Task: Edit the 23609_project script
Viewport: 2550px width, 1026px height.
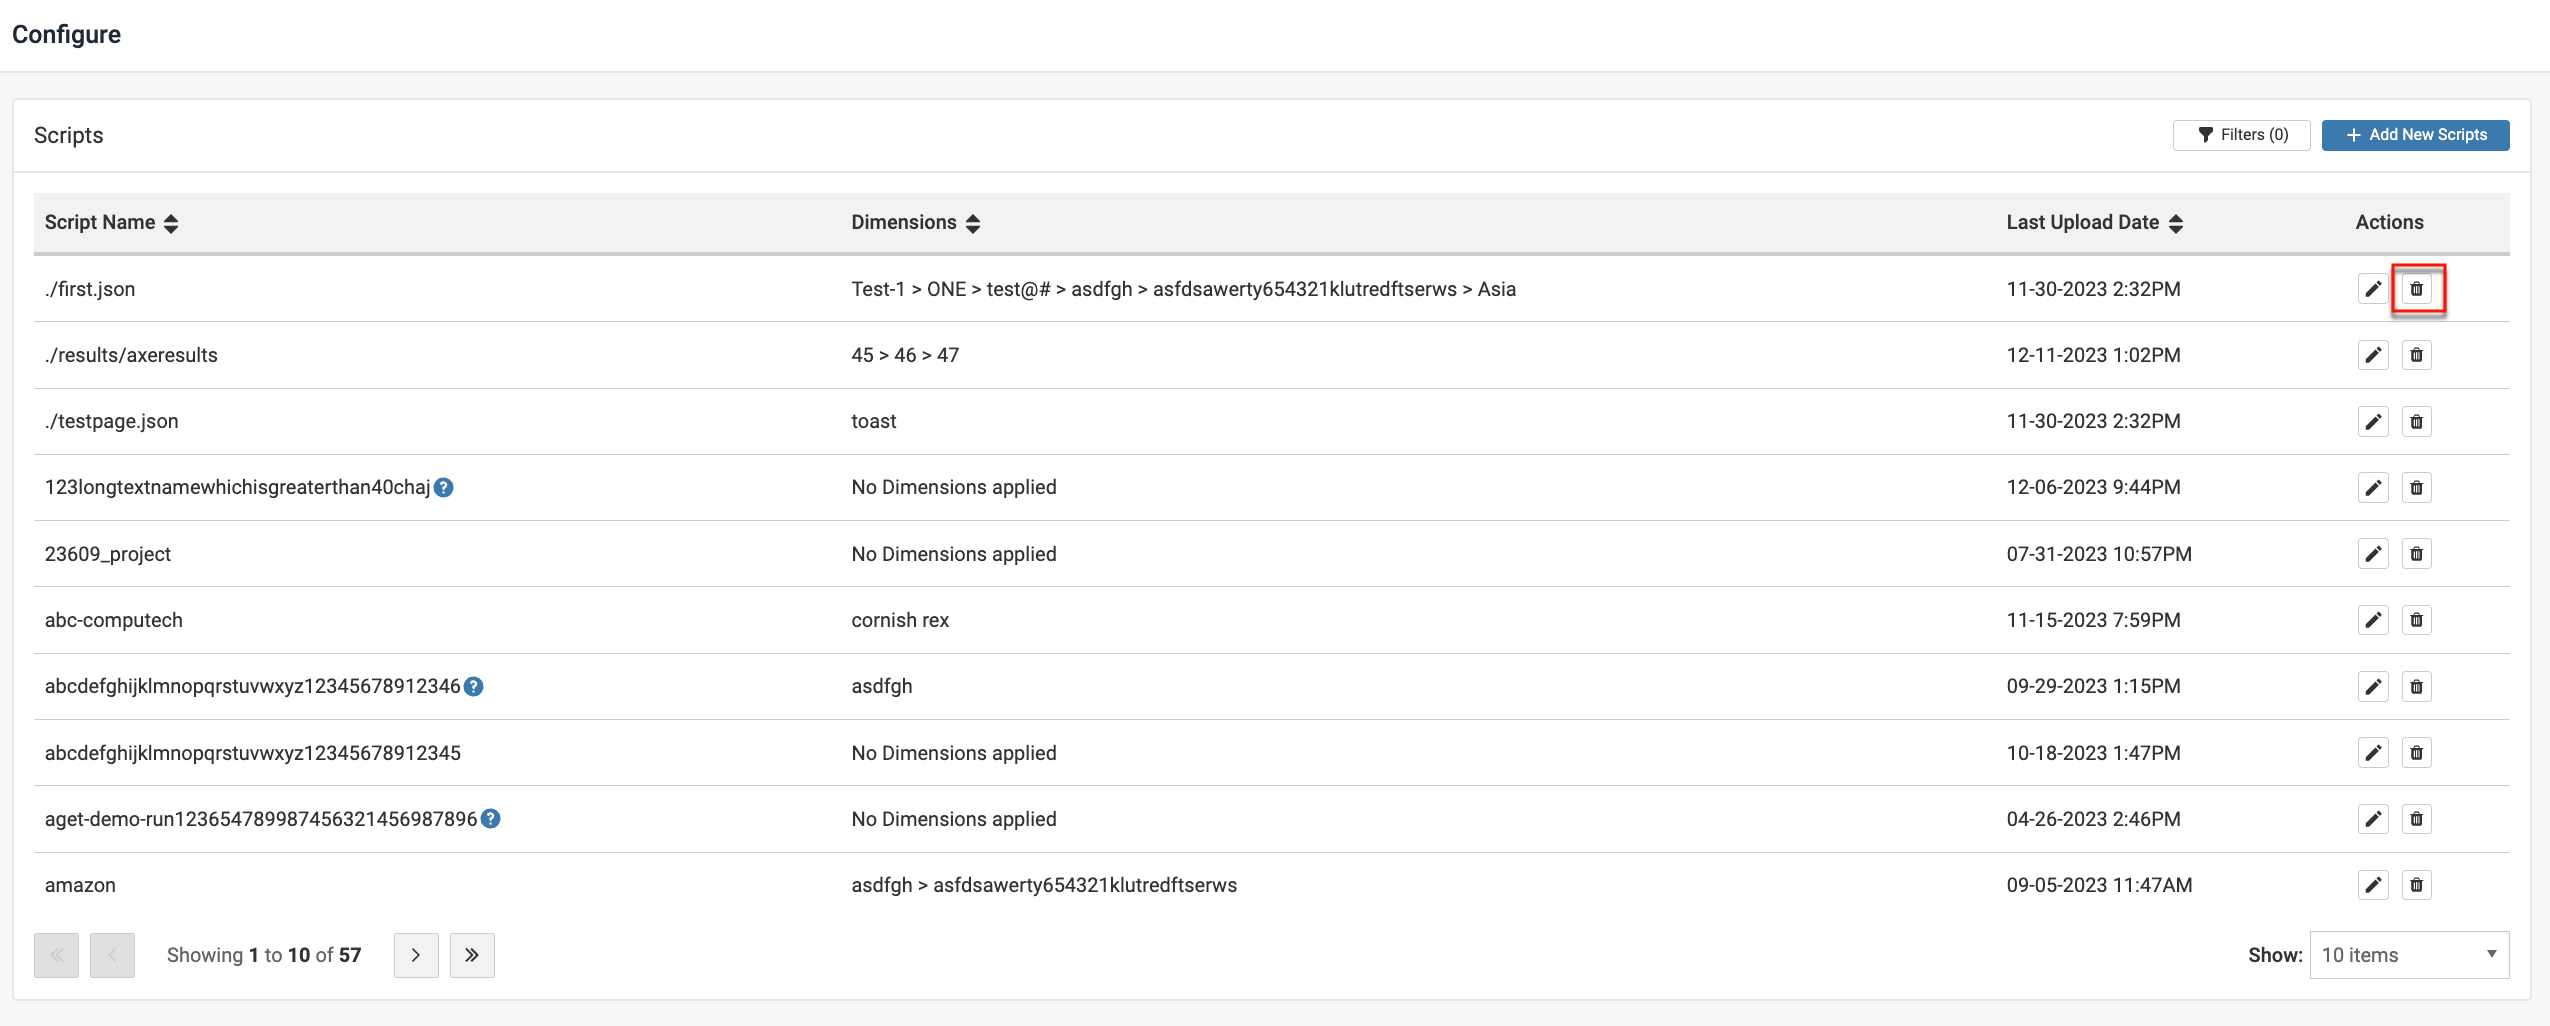Action: [2372, 554]
